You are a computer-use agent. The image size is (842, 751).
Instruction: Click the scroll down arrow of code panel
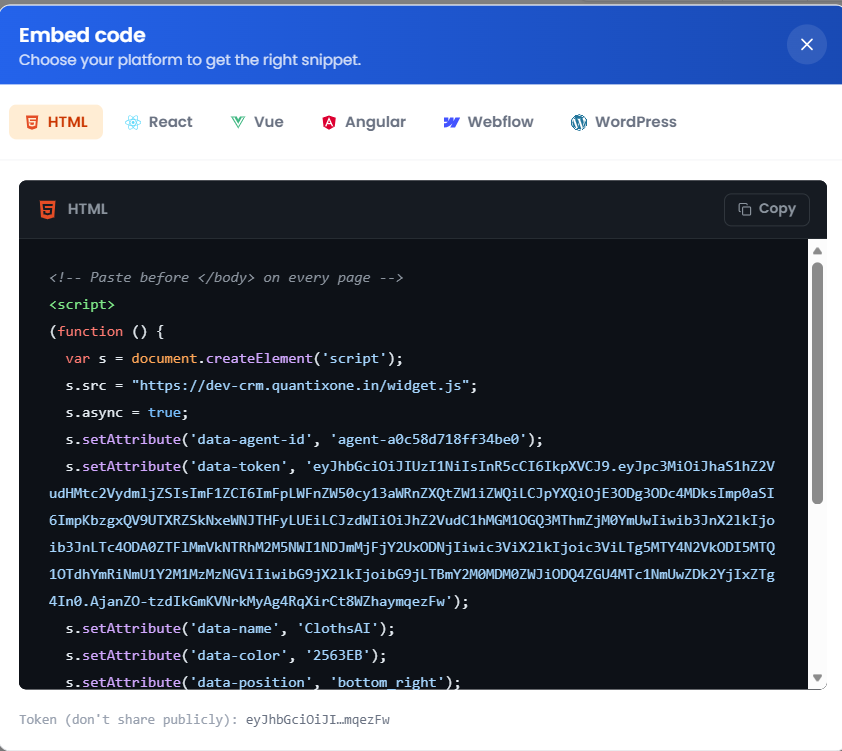(817, 677)
